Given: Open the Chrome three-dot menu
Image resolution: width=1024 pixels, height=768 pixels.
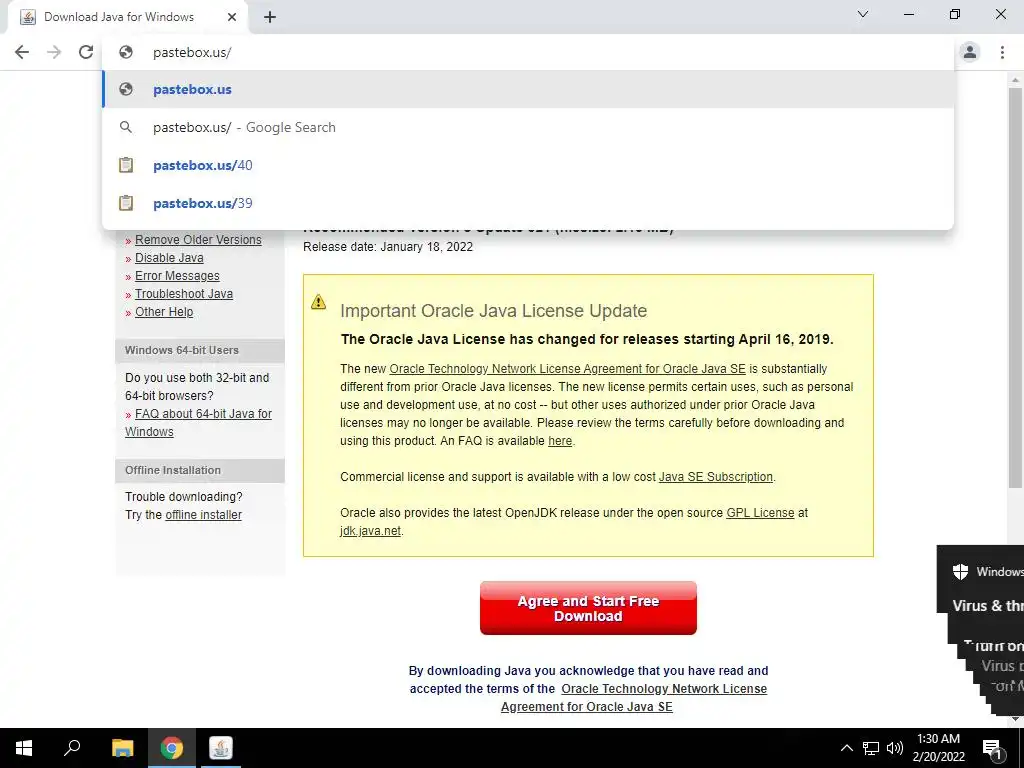Looking at the screenshot, I should pos(1002,52).
